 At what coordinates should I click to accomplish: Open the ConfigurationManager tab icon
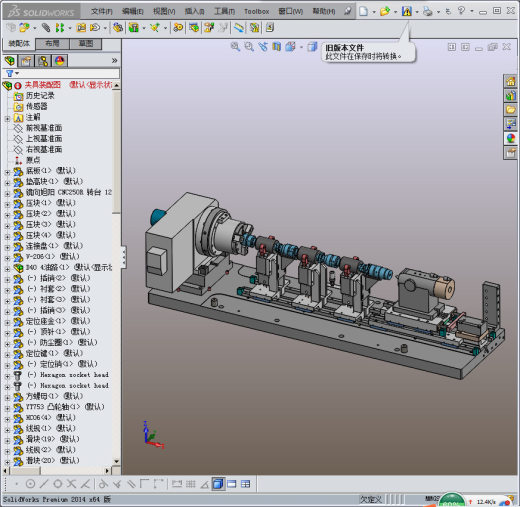(43, 61)
